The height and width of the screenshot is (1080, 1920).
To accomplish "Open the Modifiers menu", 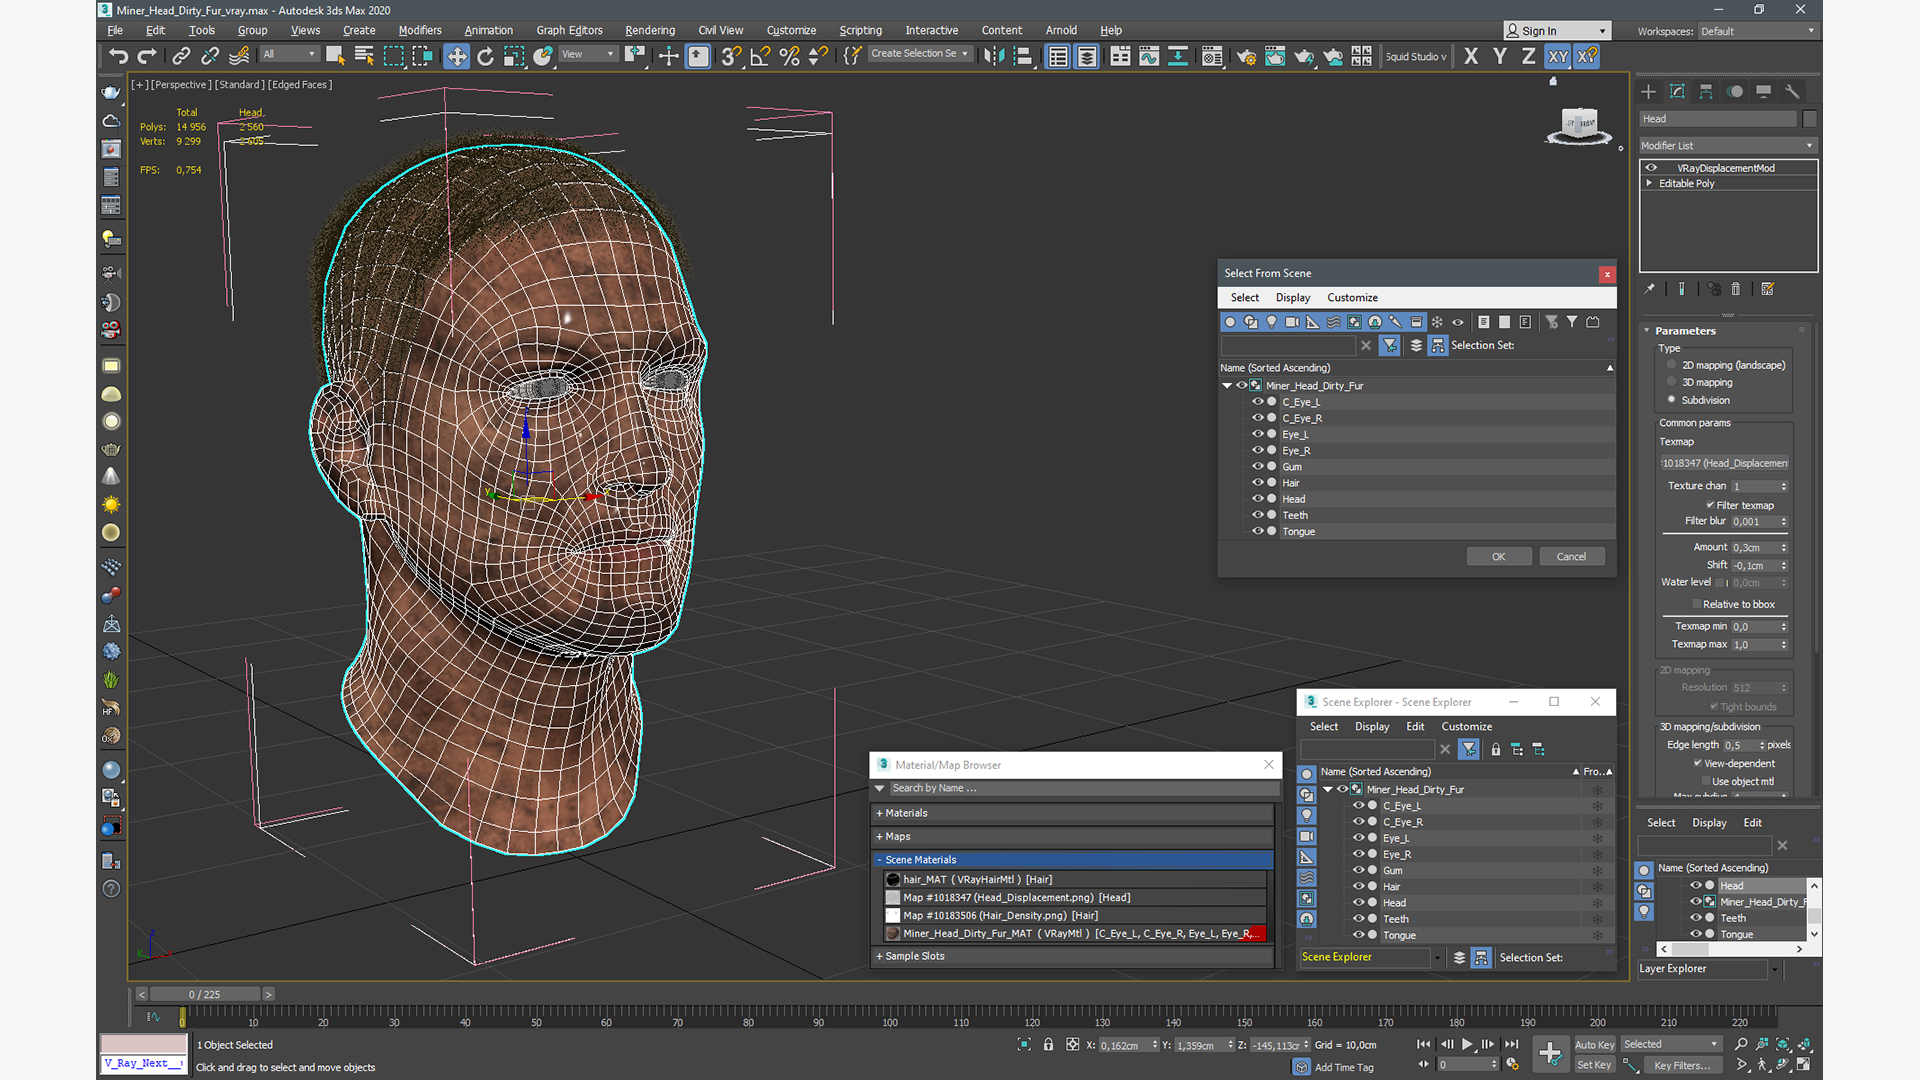I will tap(419, 30).
